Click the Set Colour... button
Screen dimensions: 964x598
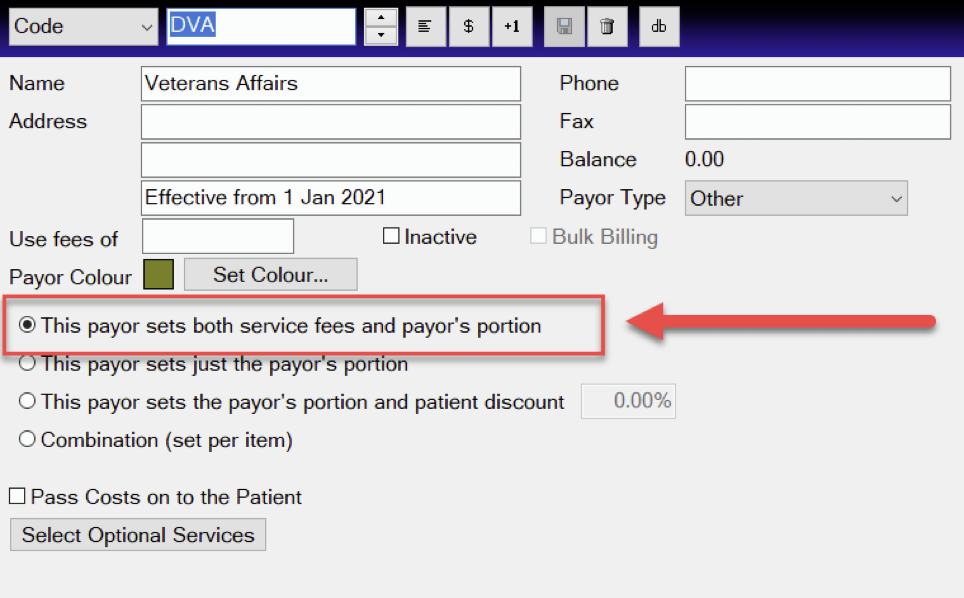point(271,275)
